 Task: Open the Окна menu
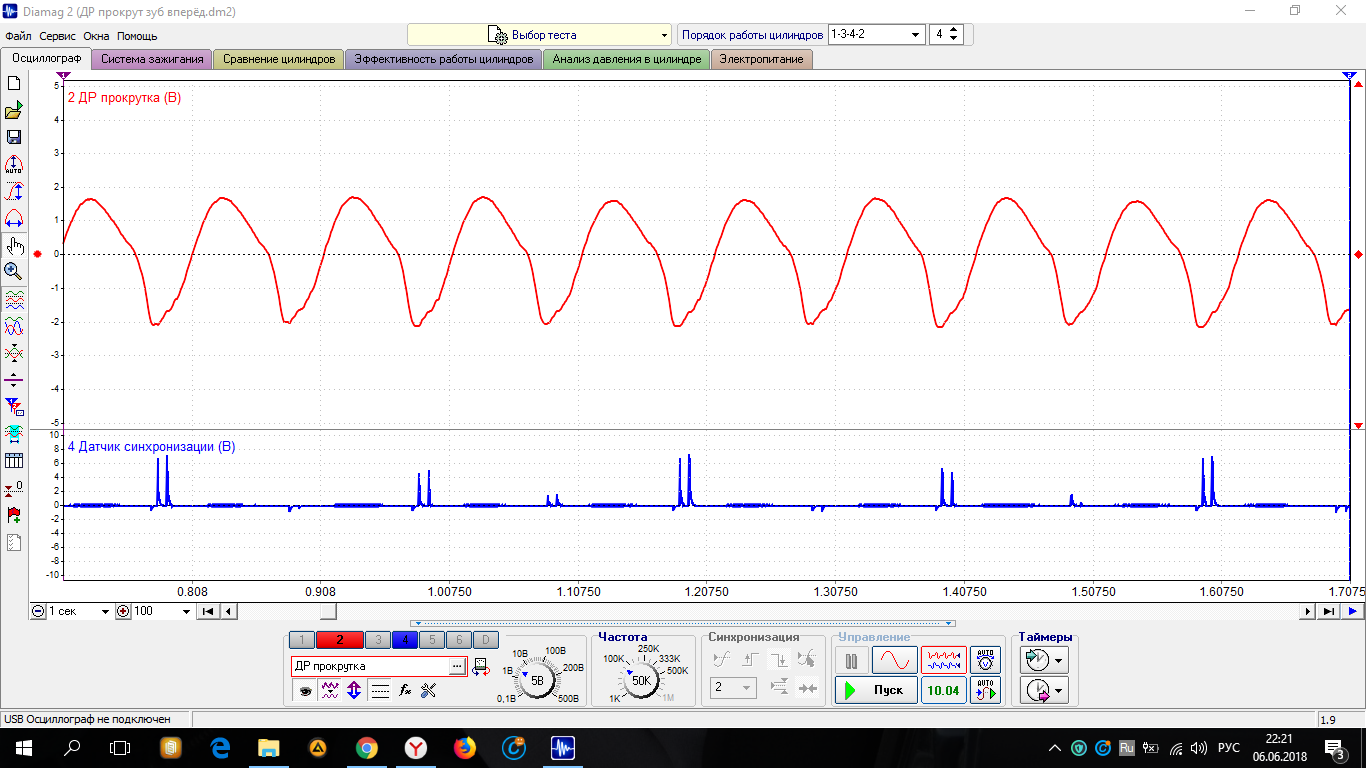(96, 36)
